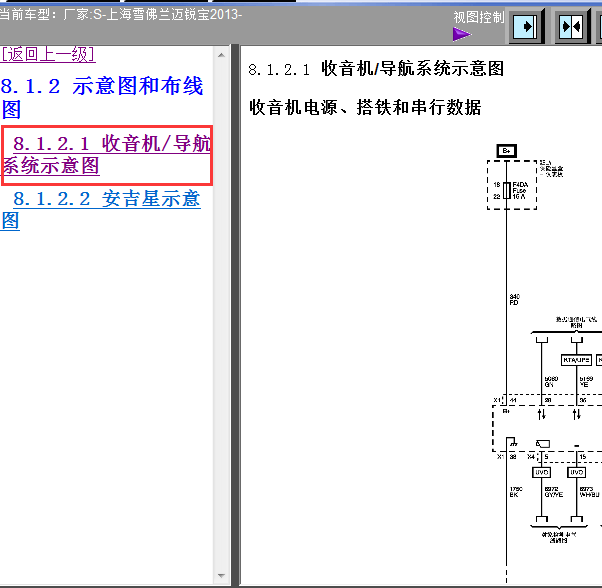The height and width of the screenshot is (588, 602).
Task: Open 8.1.2.2 安吉星示意图 link
Action: (x=101, y=210)
